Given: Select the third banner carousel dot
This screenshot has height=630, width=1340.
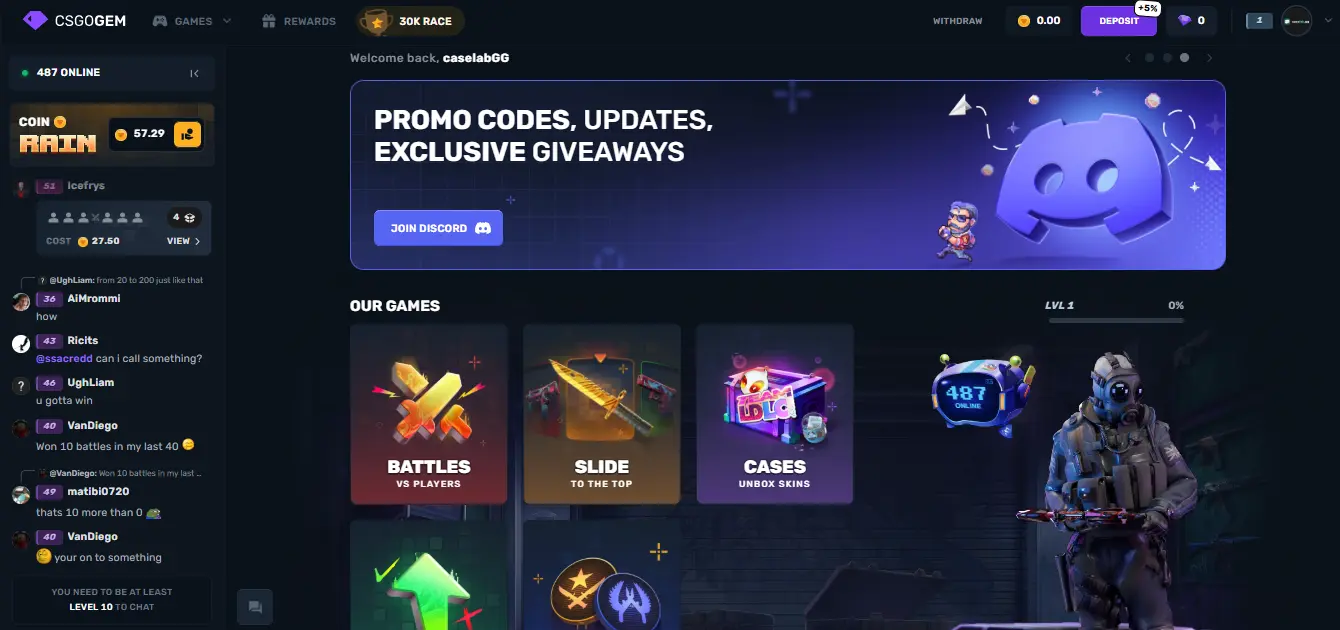Looking at the screenshot, I should [x=1184, y=58].
